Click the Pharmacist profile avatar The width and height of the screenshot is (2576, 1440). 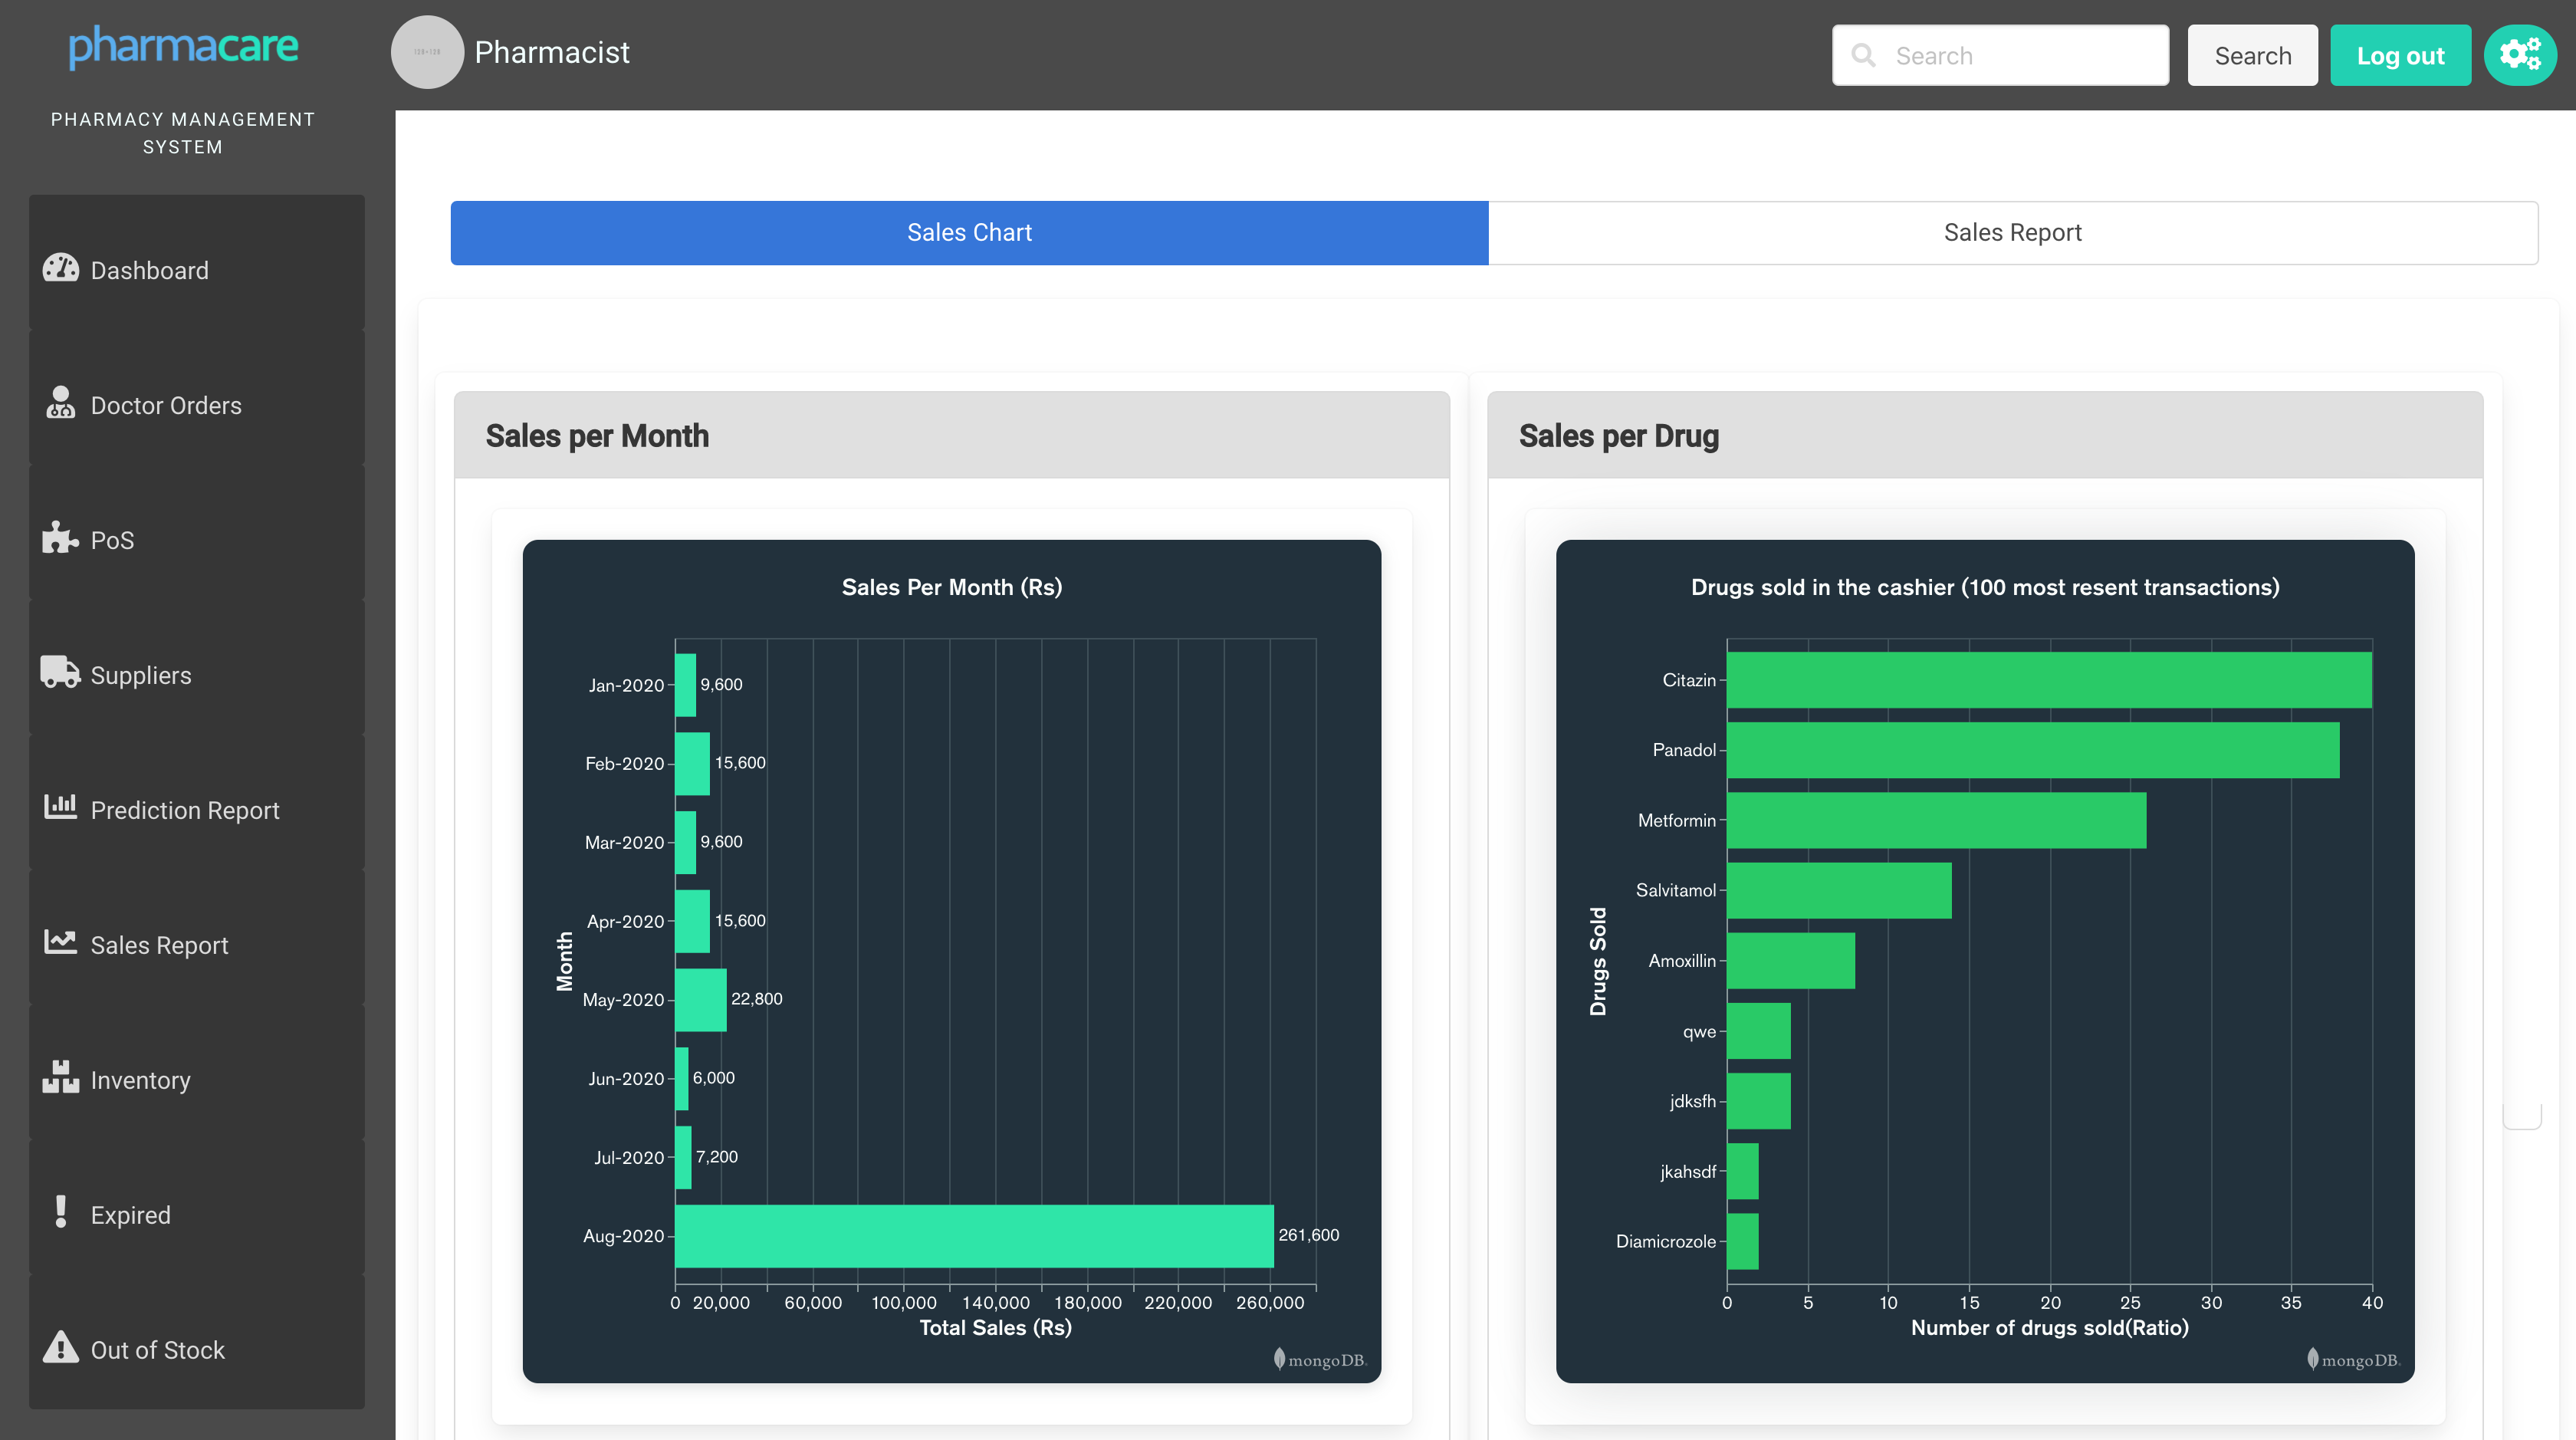pos(427,52)
